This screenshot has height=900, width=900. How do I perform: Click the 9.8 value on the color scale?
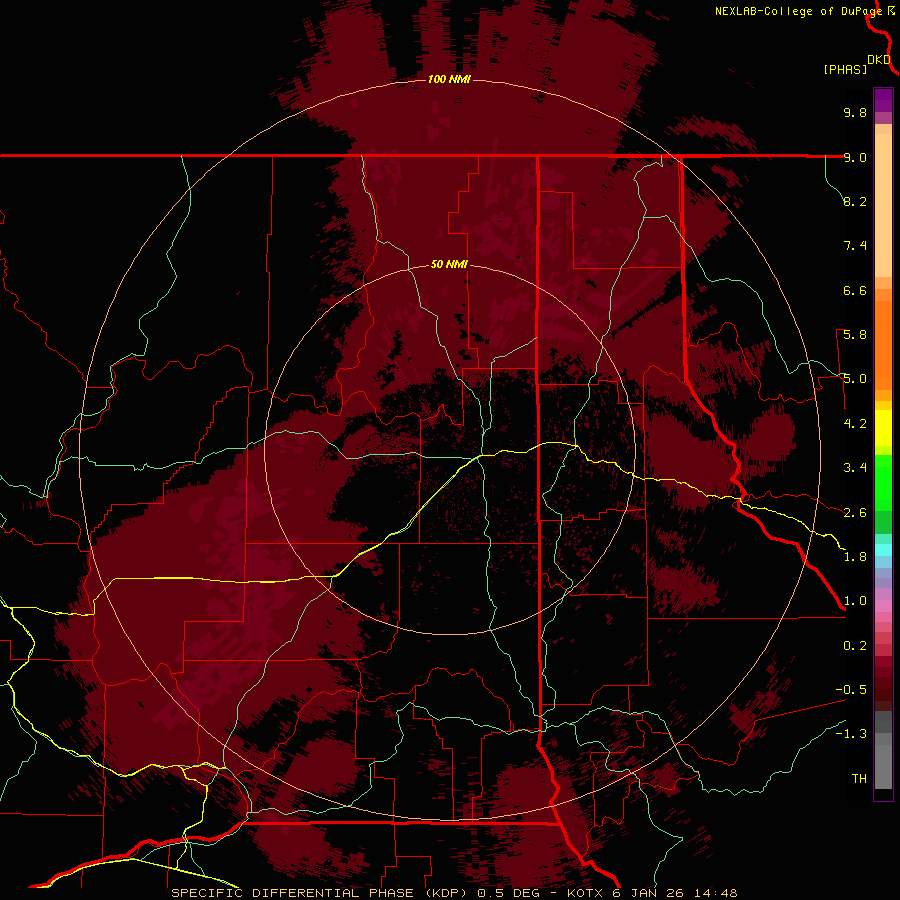[855, 112]
